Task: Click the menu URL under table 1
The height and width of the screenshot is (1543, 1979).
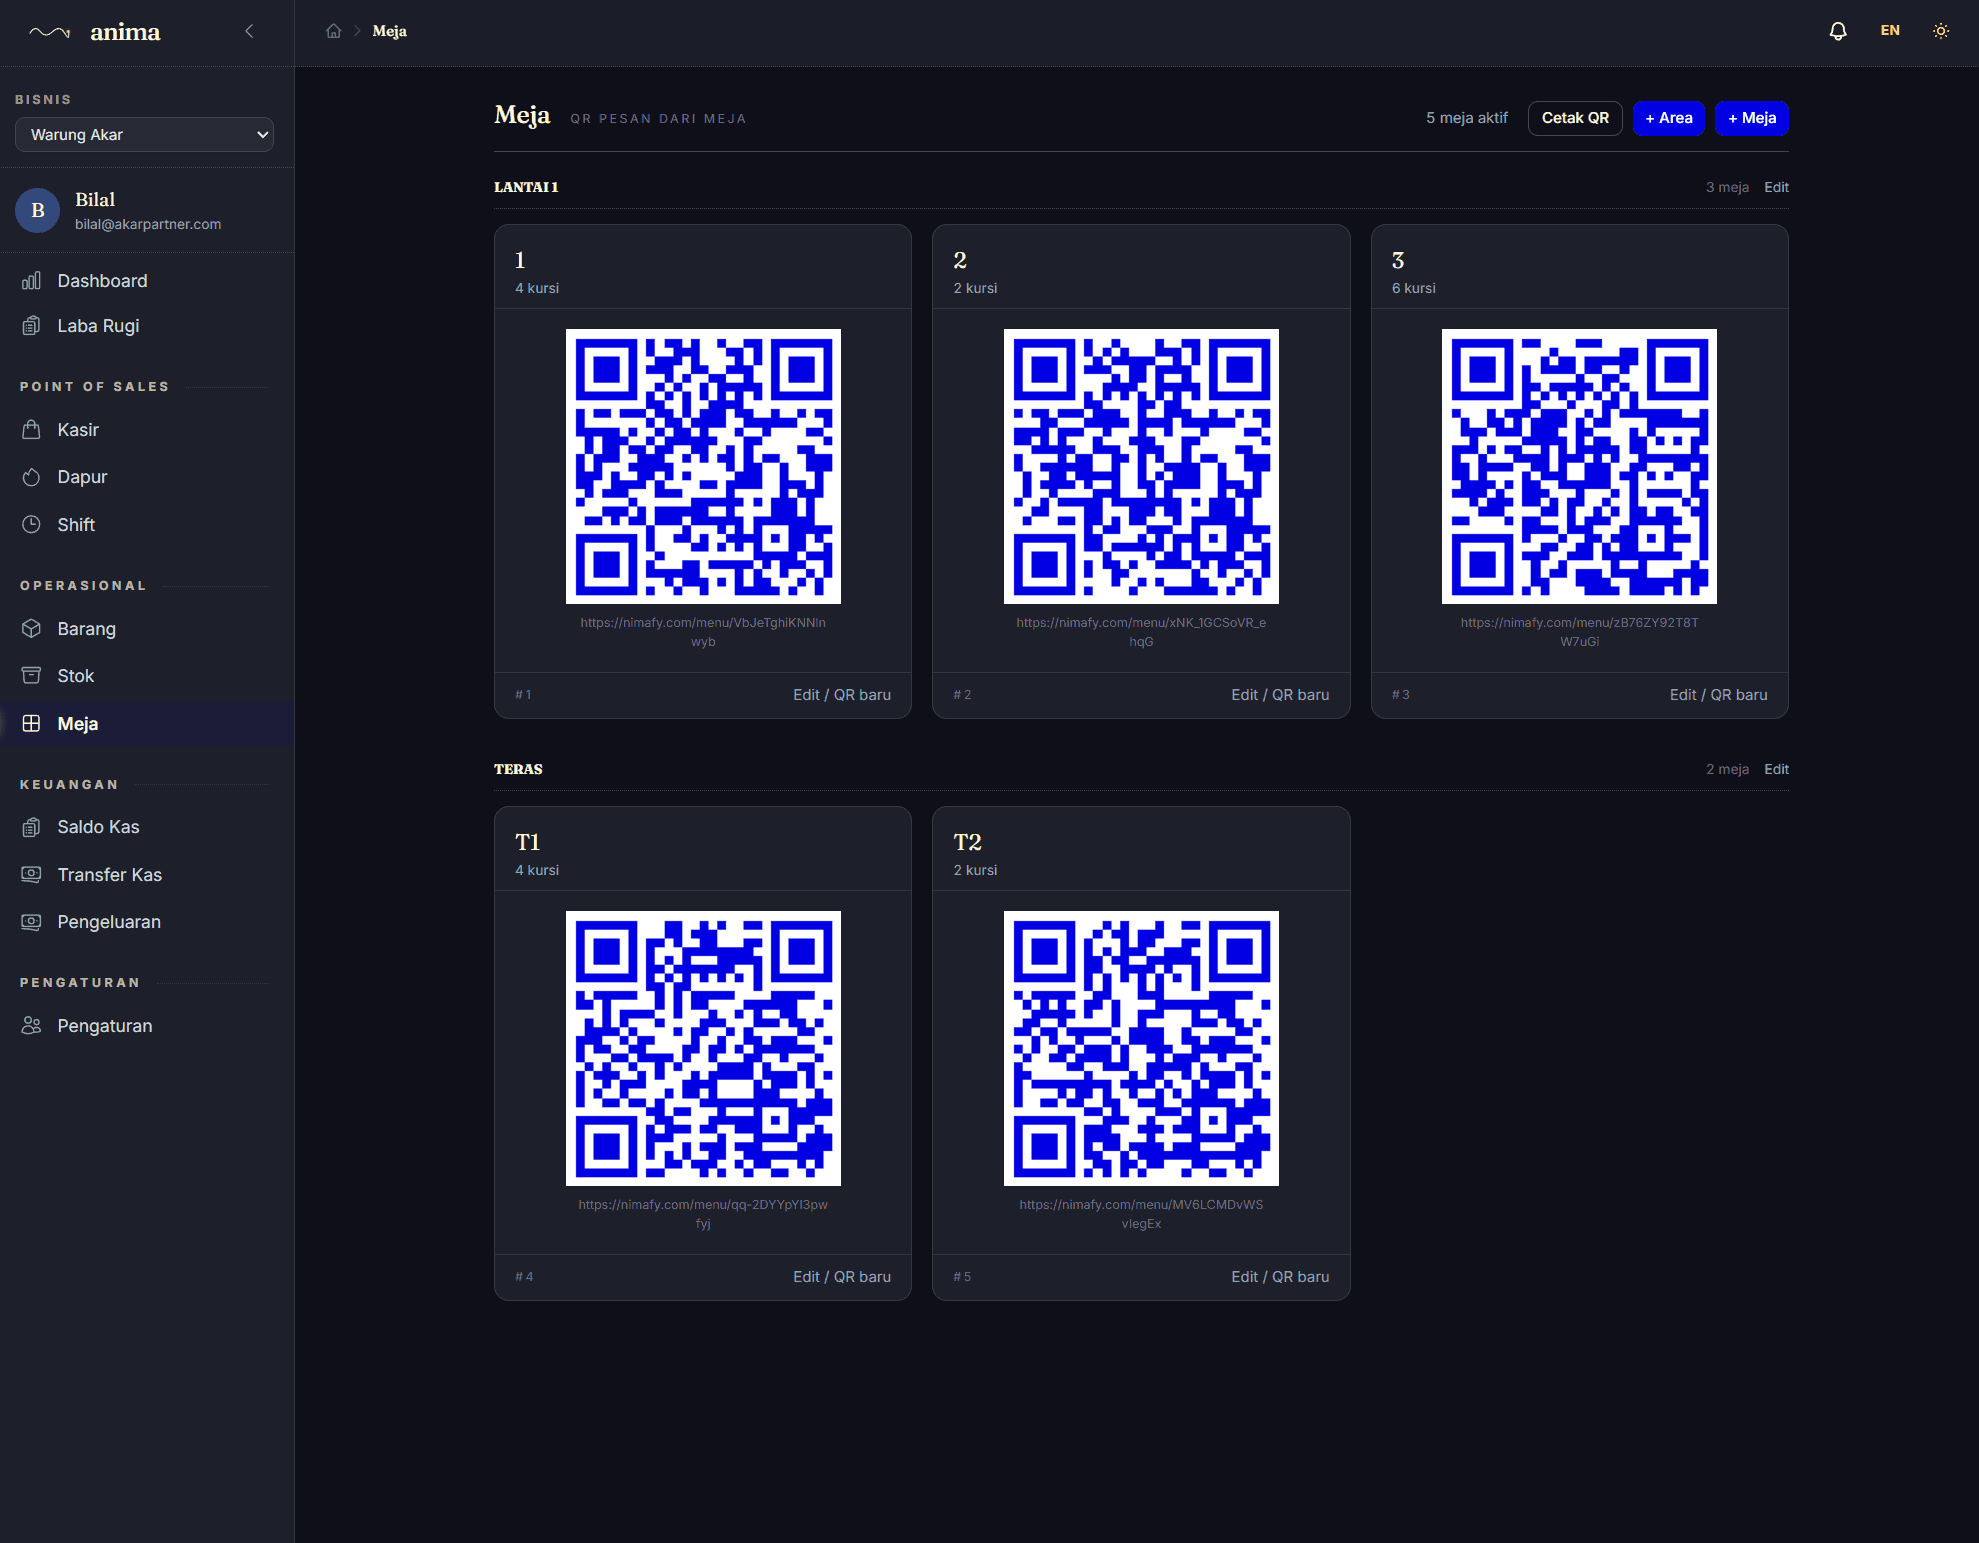Action: click(x=703, y=632)
